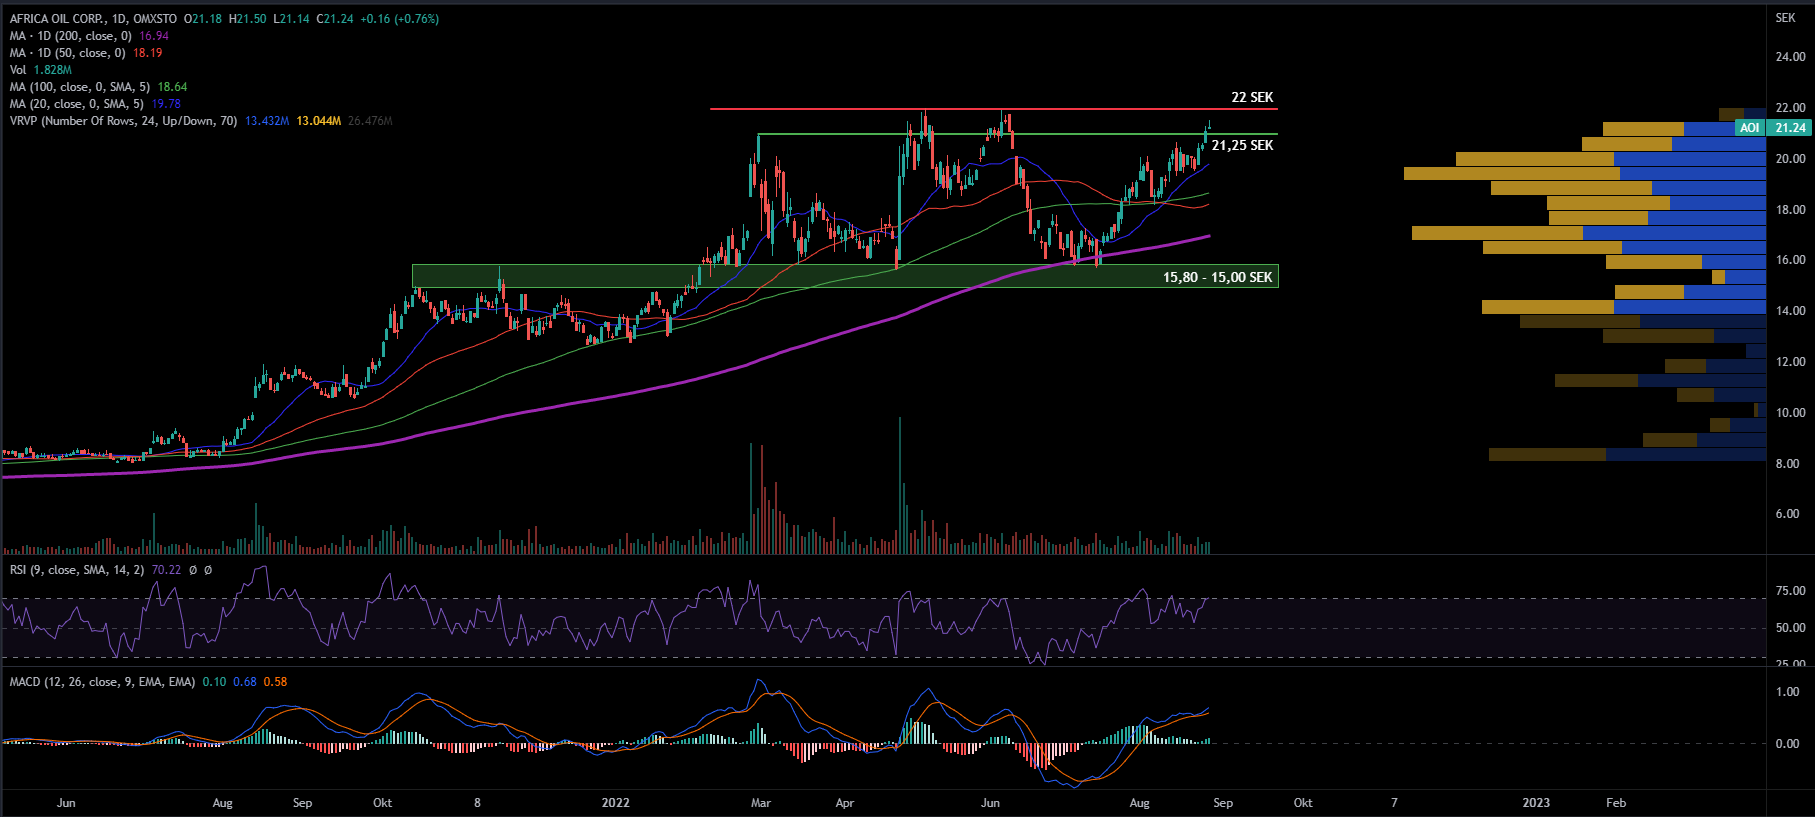Click the Vol indicator legend label

click(x=18, y=70)
